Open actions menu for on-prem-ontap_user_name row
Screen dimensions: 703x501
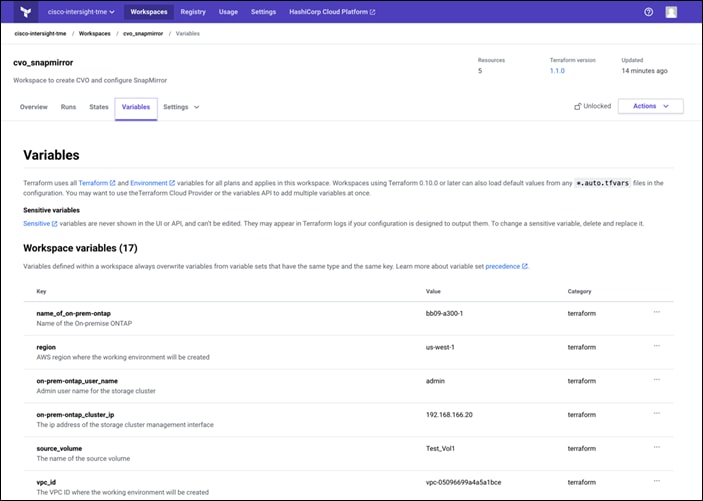(x=657, y=379)
